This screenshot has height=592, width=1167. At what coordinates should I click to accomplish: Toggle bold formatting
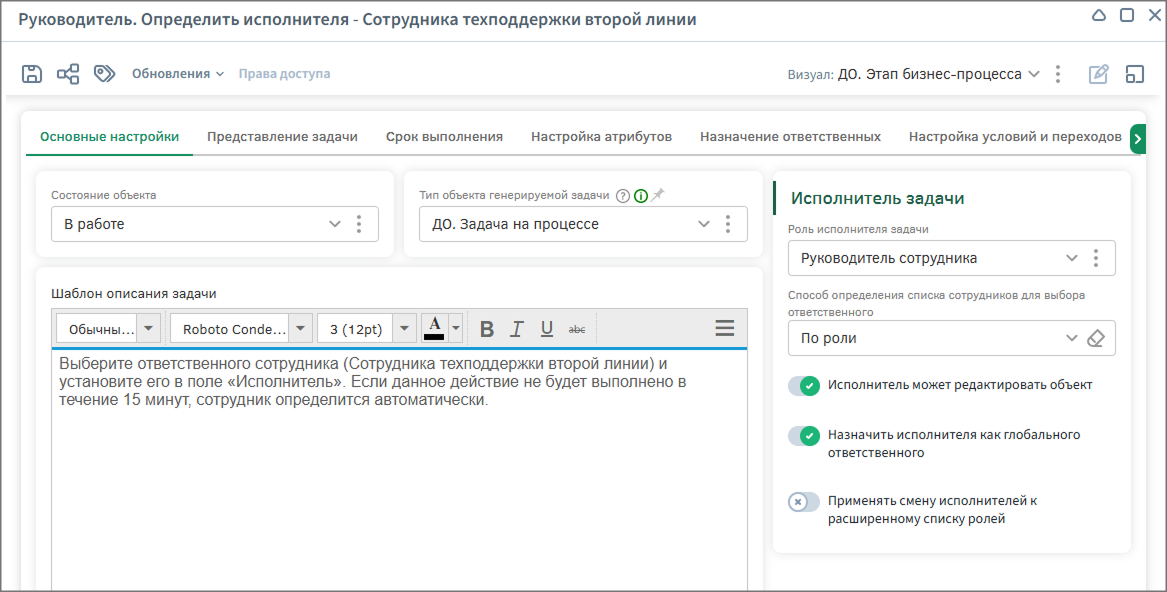(x=487, y=328)
